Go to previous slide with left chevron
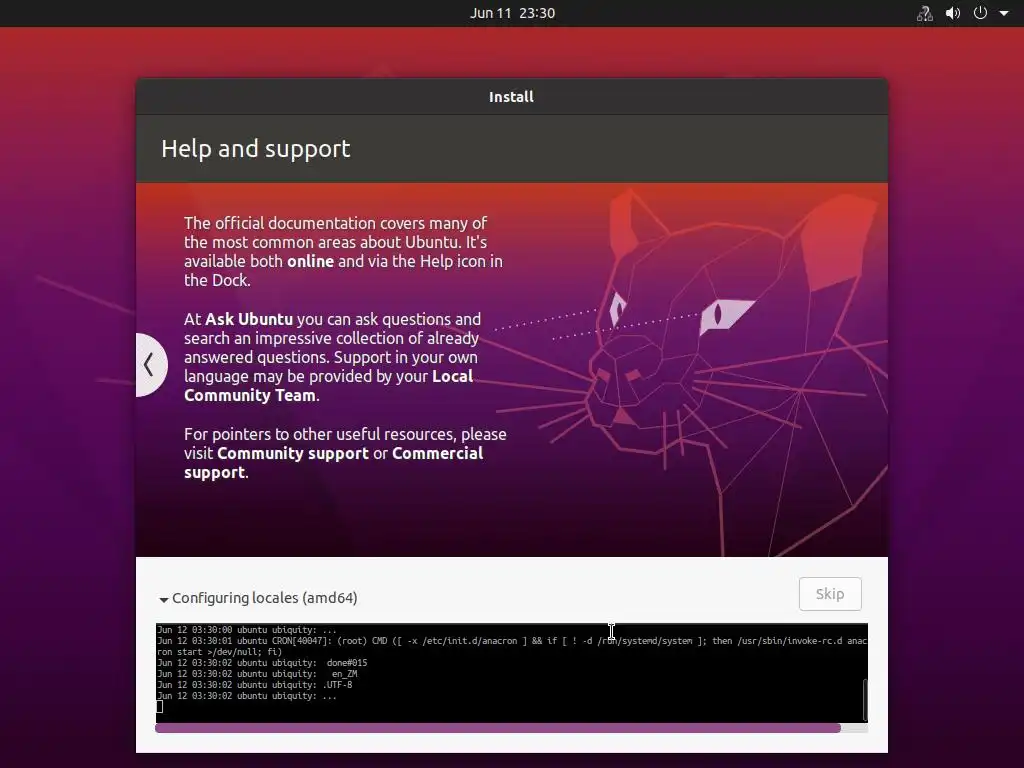Image resolution: width=1024 pixels, height=768 pixels. (150, 364)
